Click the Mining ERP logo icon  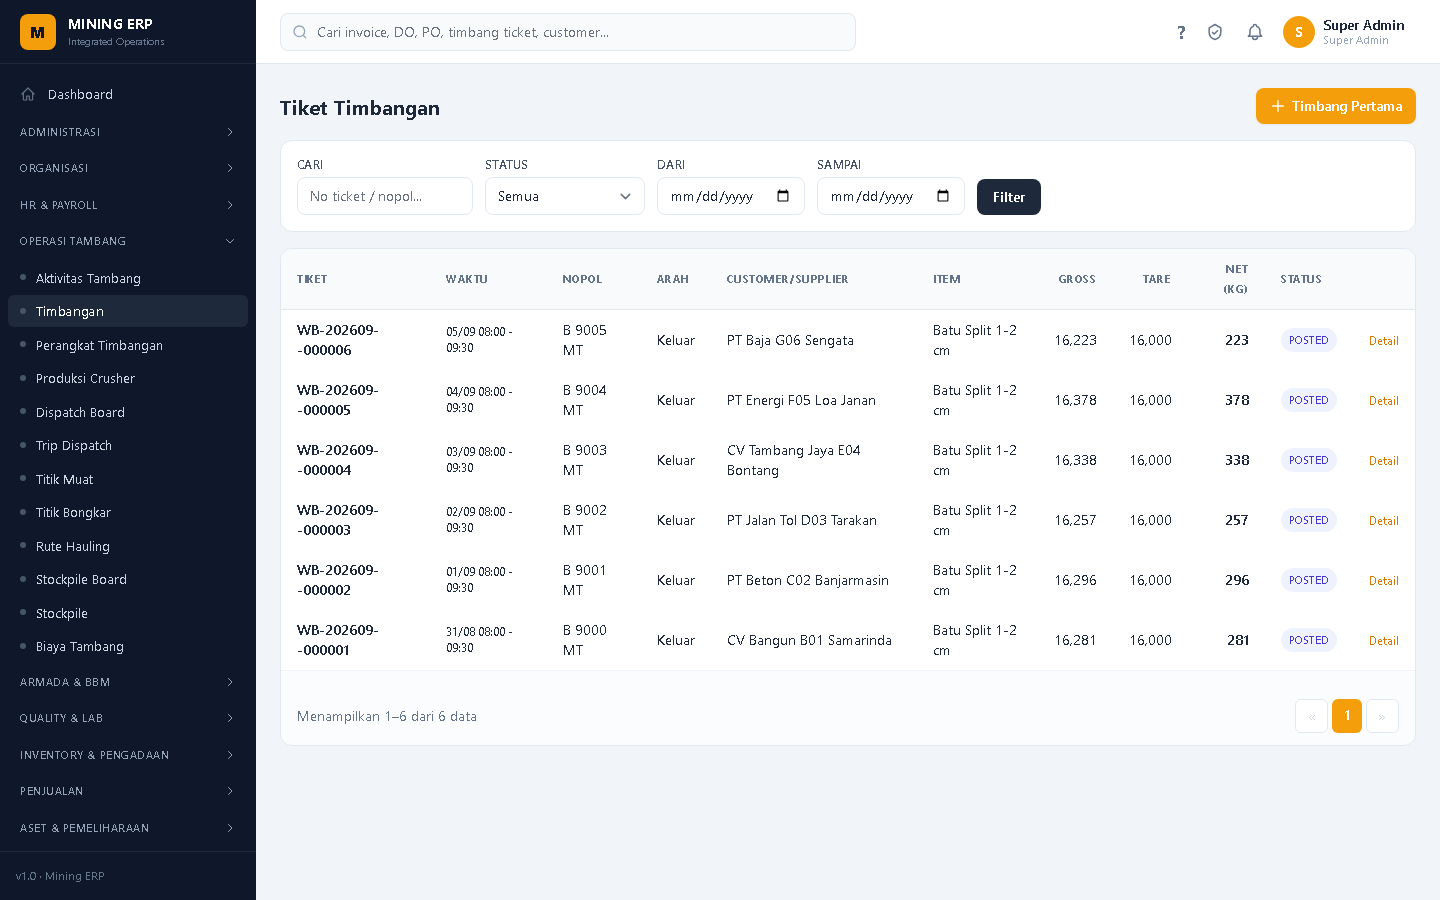38,32
